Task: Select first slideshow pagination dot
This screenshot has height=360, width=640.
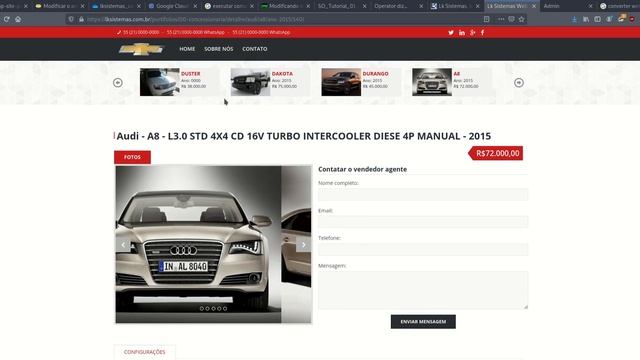Action: [x=202, y=309]
